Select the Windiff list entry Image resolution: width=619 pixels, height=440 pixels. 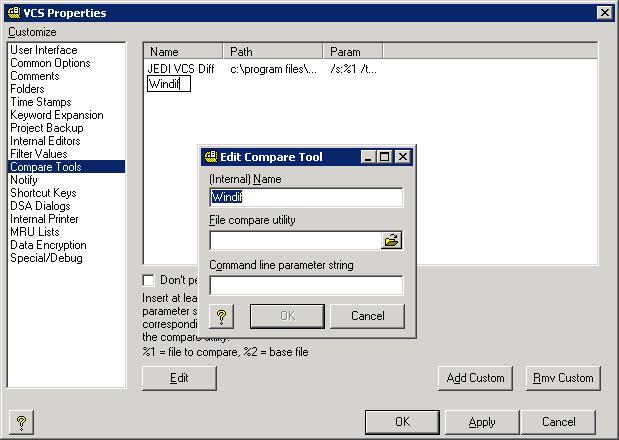click(x=169, y=84)
